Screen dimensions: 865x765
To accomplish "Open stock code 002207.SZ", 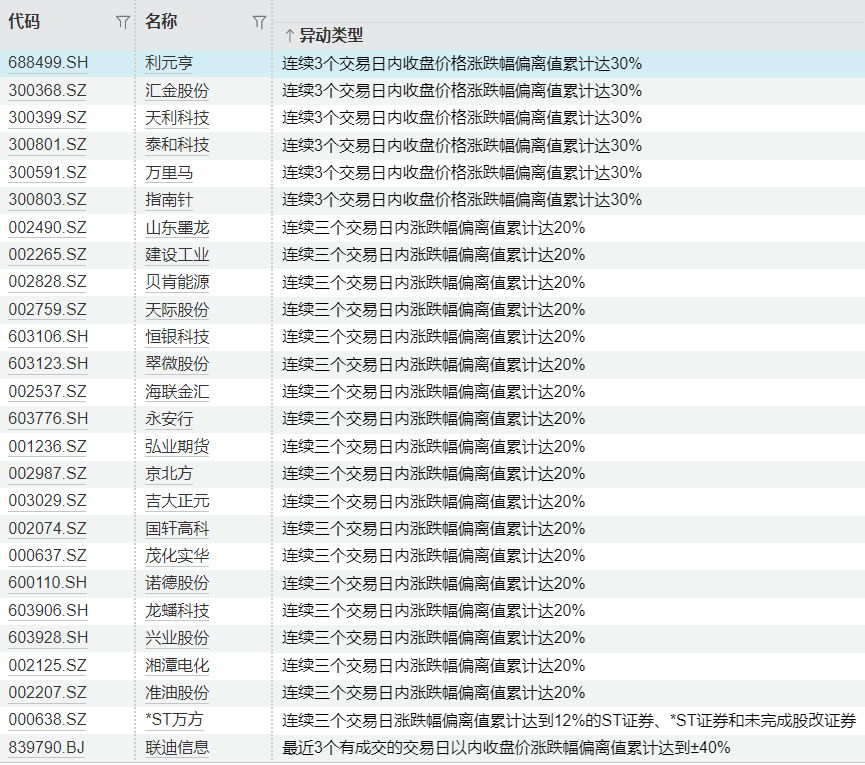I will click(x=47, y=692).
